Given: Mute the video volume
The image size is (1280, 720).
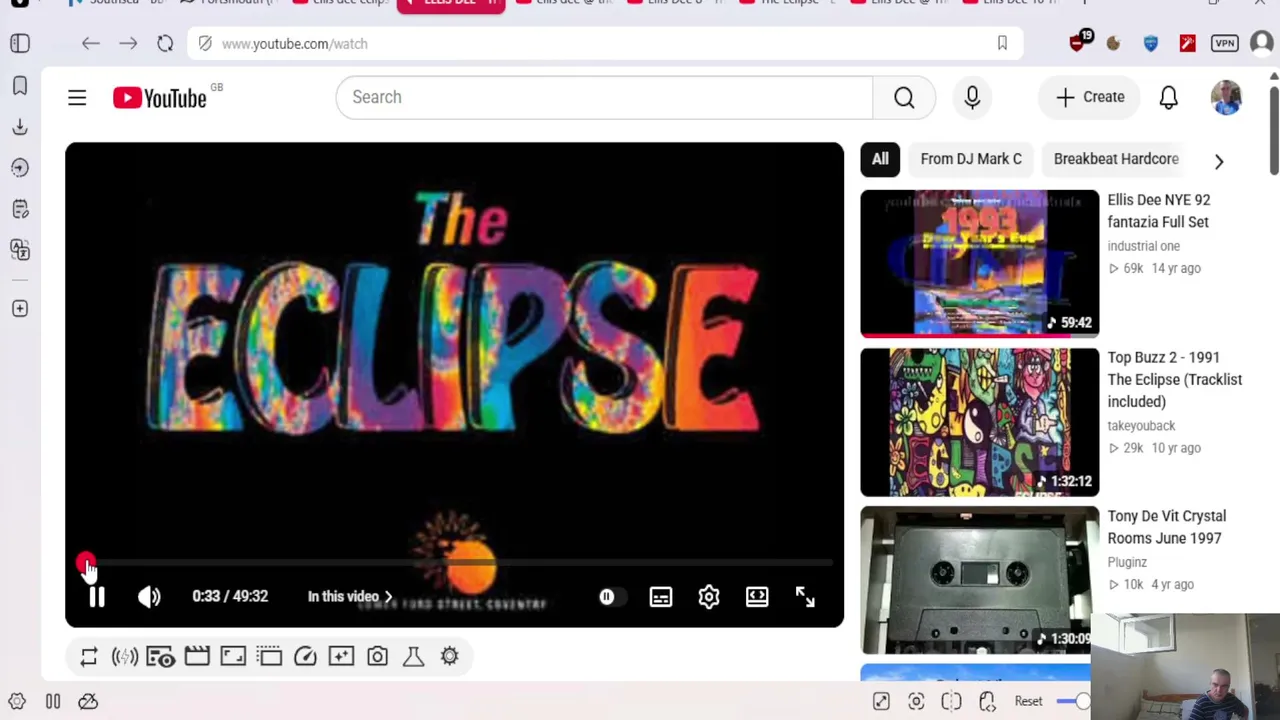Looking at the screenshot, I should click(x=149, y=597).
